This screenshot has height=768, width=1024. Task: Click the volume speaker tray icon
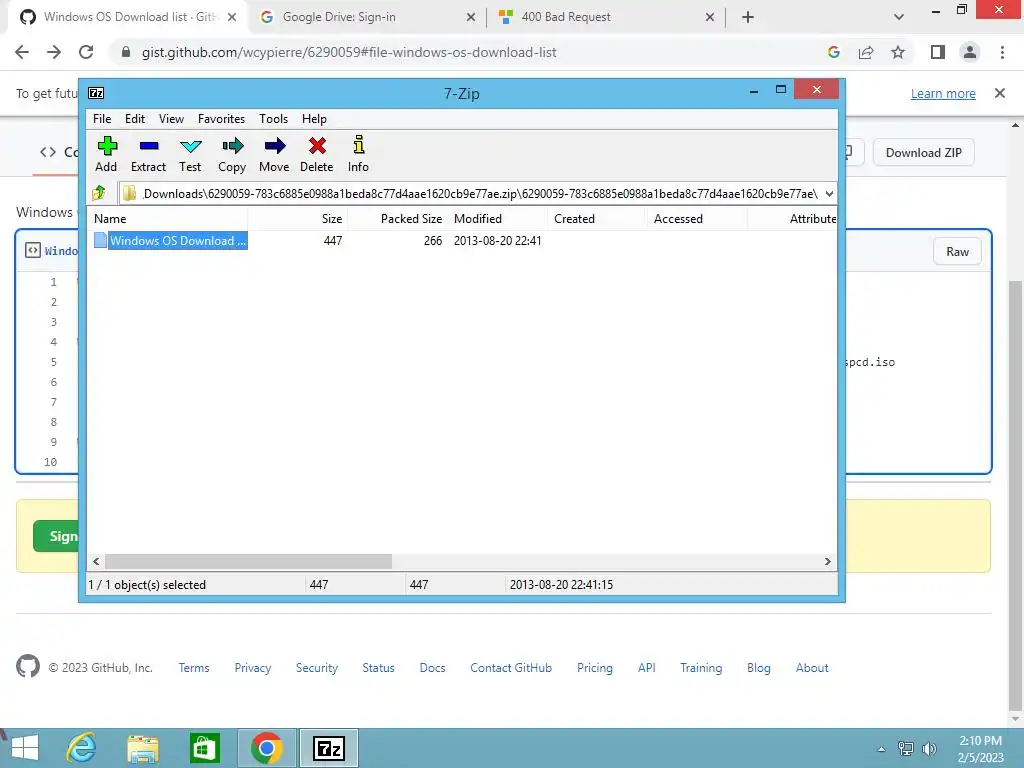(929, 748)
